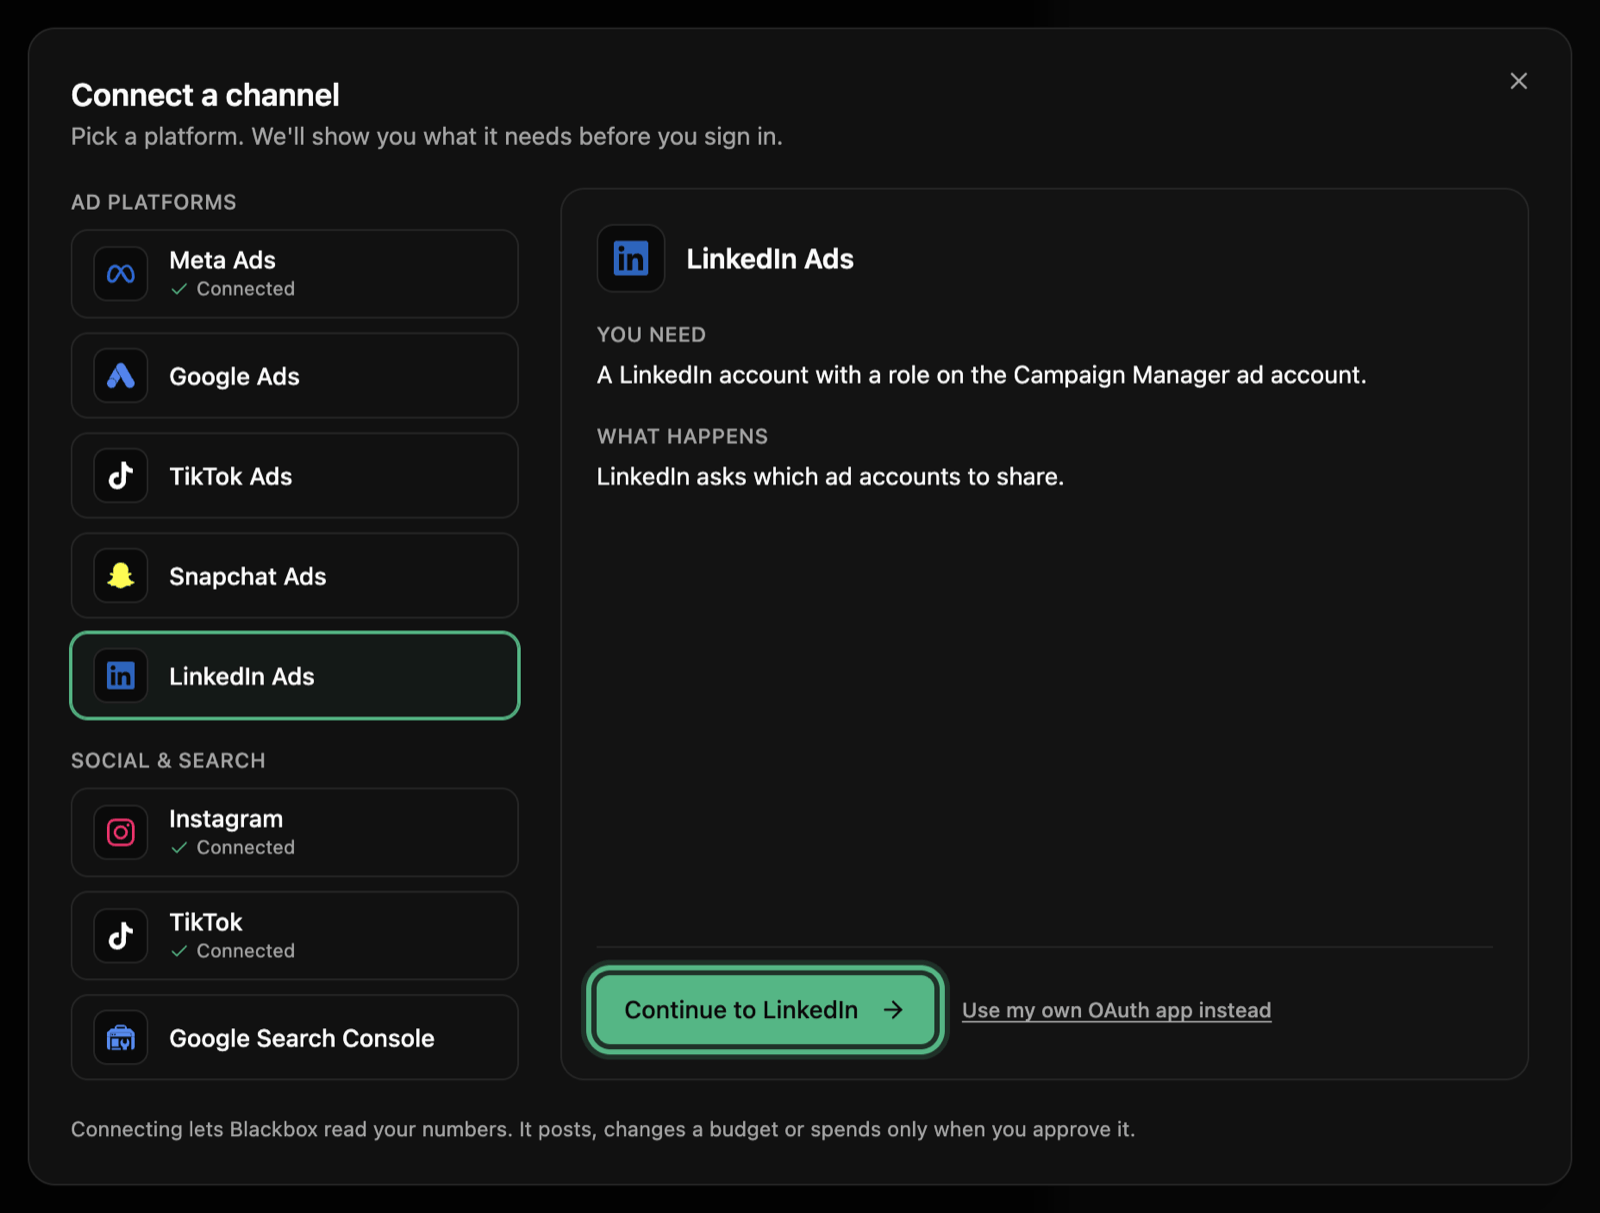Close the Connect a channel dialog
1600x1213 pixels.
(x=1518, y=81)
